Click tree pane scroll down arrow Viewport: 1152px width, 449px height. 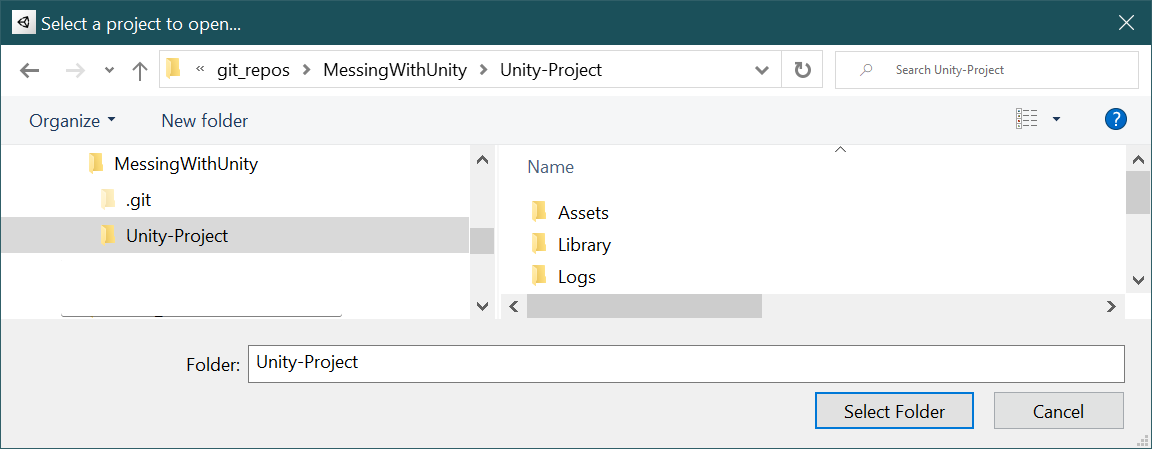[x=482, y=306]
